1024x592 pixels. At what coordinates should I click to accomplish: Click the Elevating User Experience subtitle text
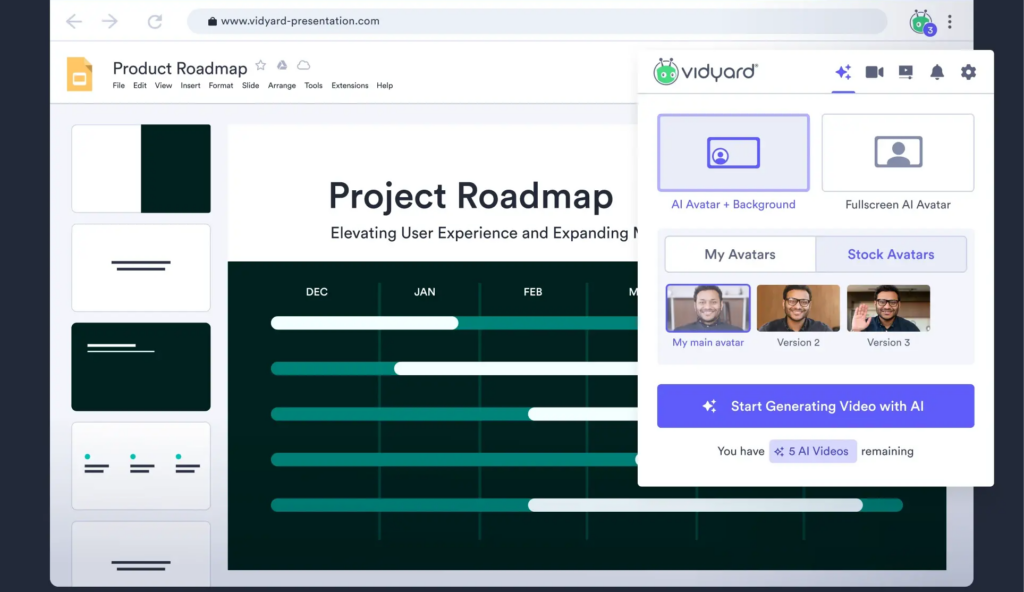pyautogui.click(x=483, y=233)
